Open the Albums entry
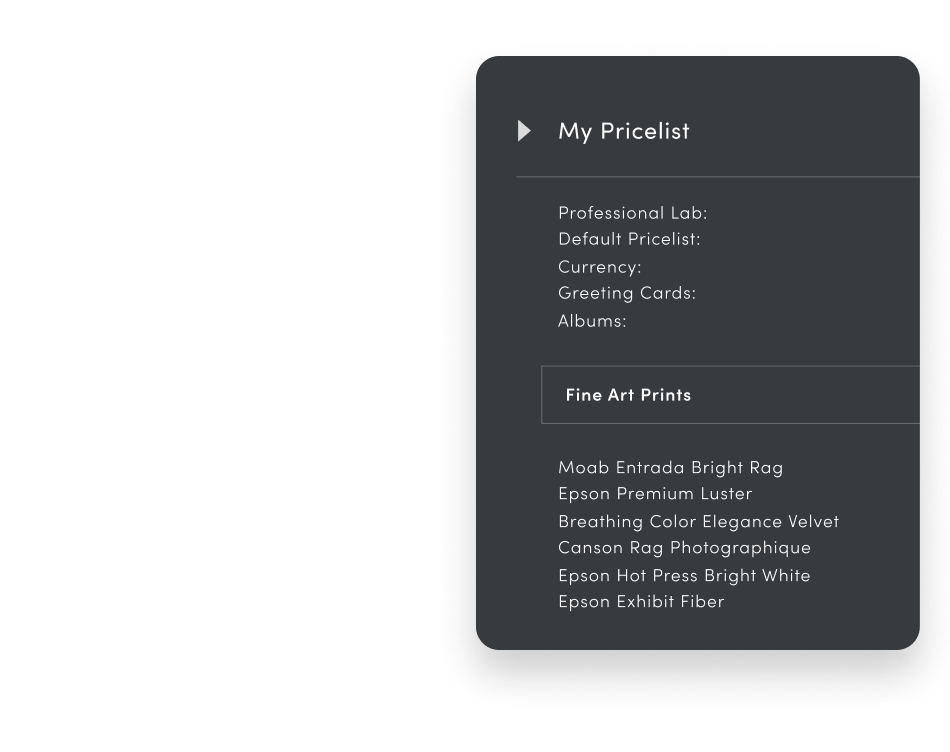 592,321
